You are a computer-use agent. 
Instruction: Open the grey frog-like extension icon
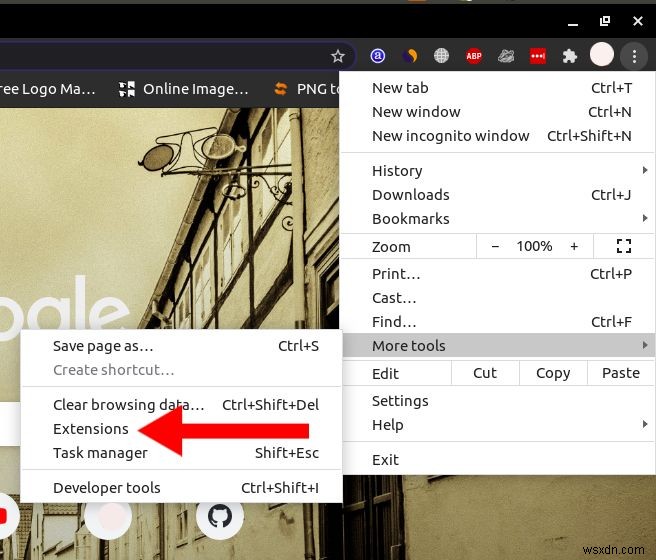click(x=506, y=56)
